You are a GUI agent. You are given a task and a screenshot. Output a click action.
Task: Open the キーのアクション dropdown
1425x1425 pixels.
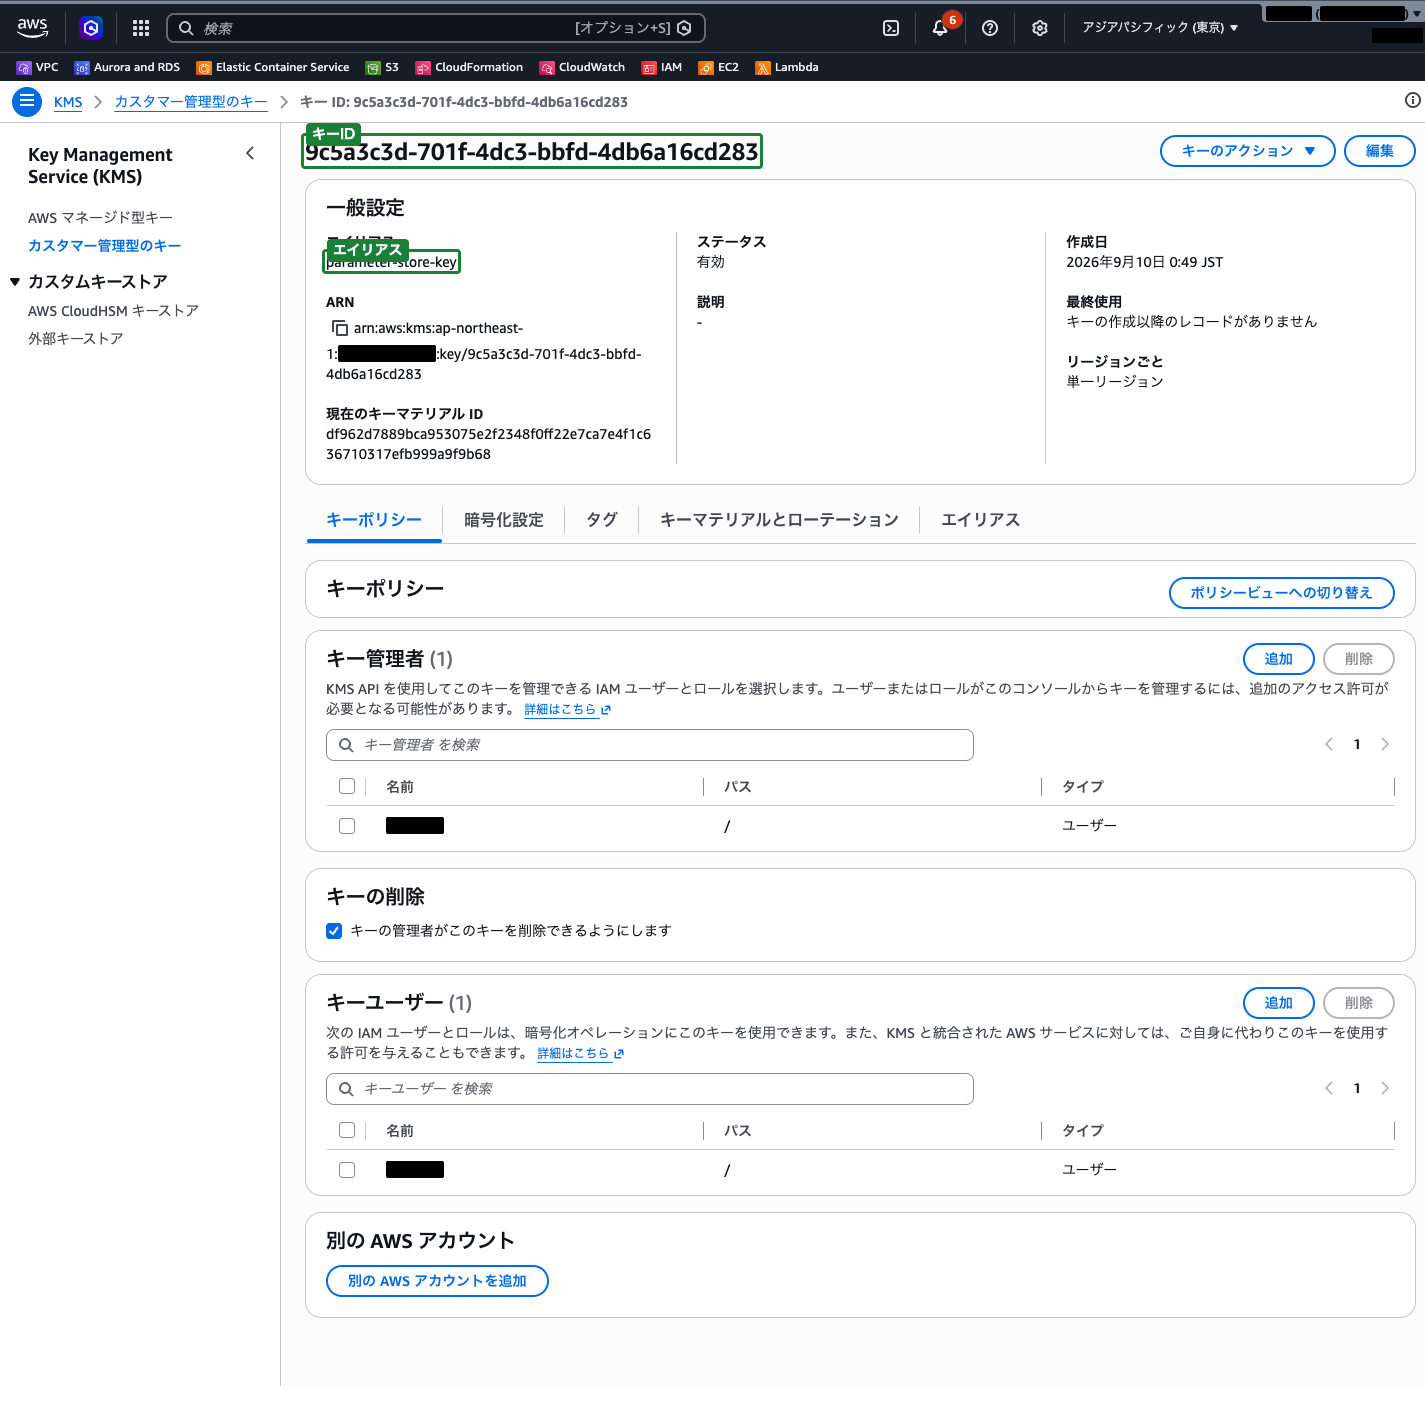click(x=1247, y=151)
